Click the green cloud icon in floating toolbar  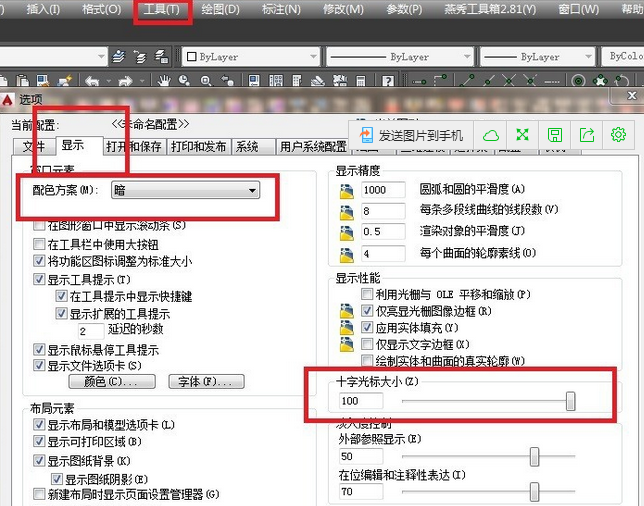491,134
